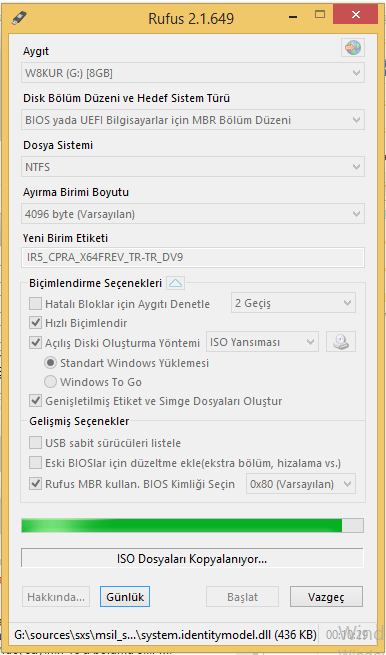The image size is (386, 655).
Task: Click the system.identitymodel.dll status bar path
Action: coord(165,635)
